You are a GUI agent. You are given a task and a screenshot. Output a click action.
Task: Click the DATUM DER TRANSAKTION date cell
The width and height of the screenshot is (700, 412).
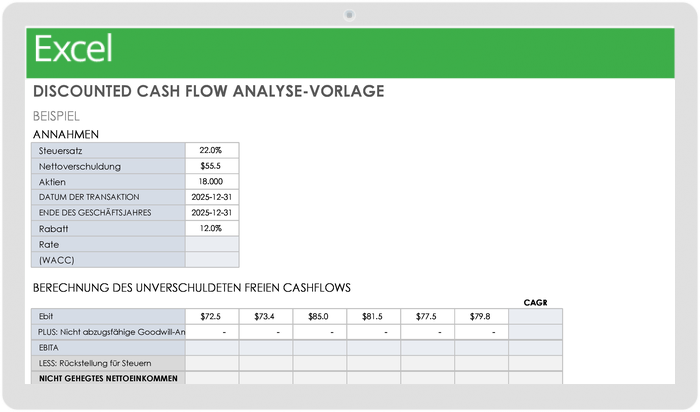[212, 197]
